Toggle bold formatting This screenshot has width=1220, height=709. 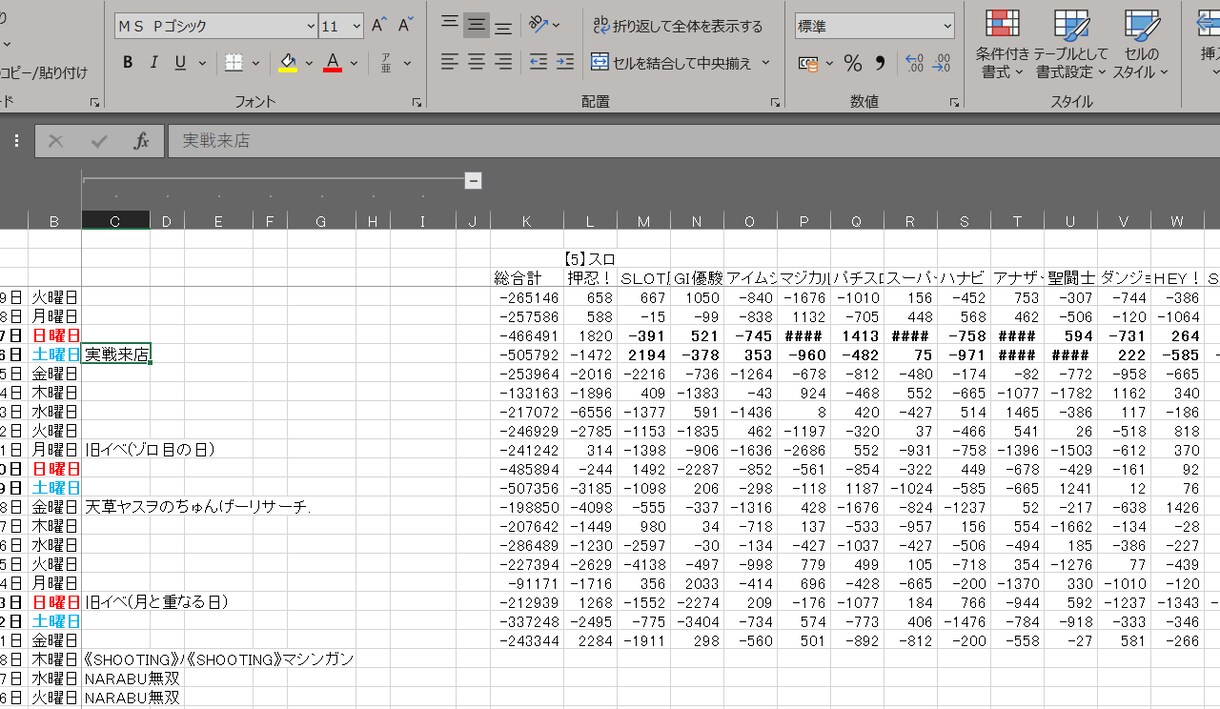pyautogui.click(x=128, y=63)
